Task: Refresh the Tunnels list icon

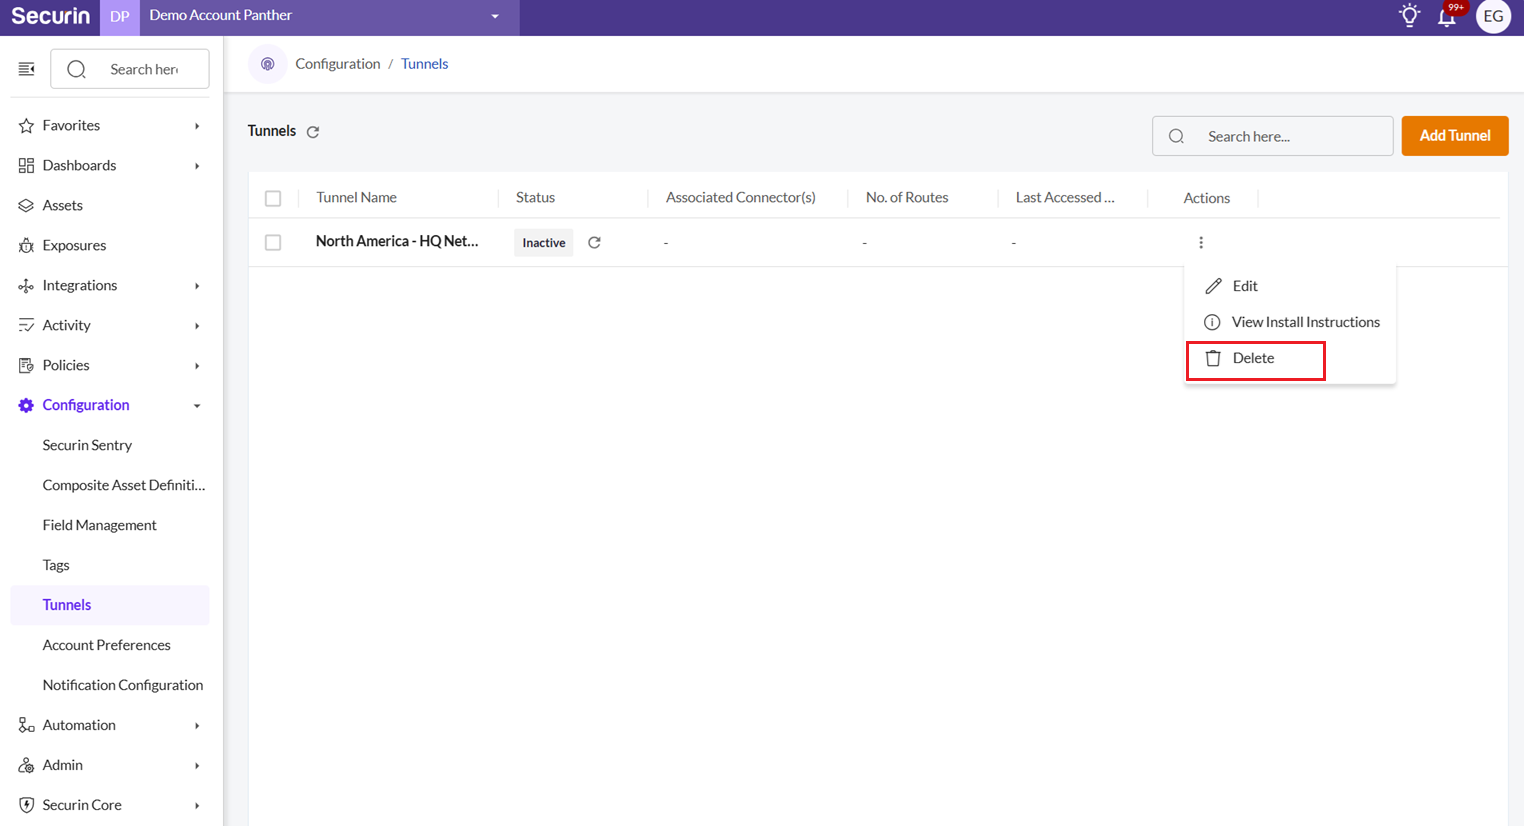Action: (x=313, y=132)
